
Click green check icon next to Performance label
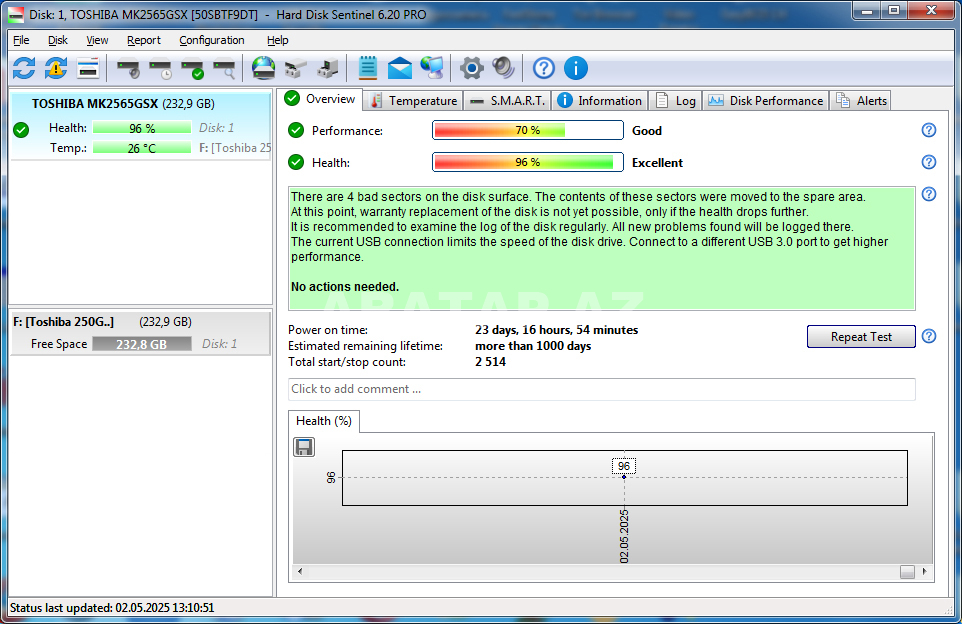tap(296, 130)
